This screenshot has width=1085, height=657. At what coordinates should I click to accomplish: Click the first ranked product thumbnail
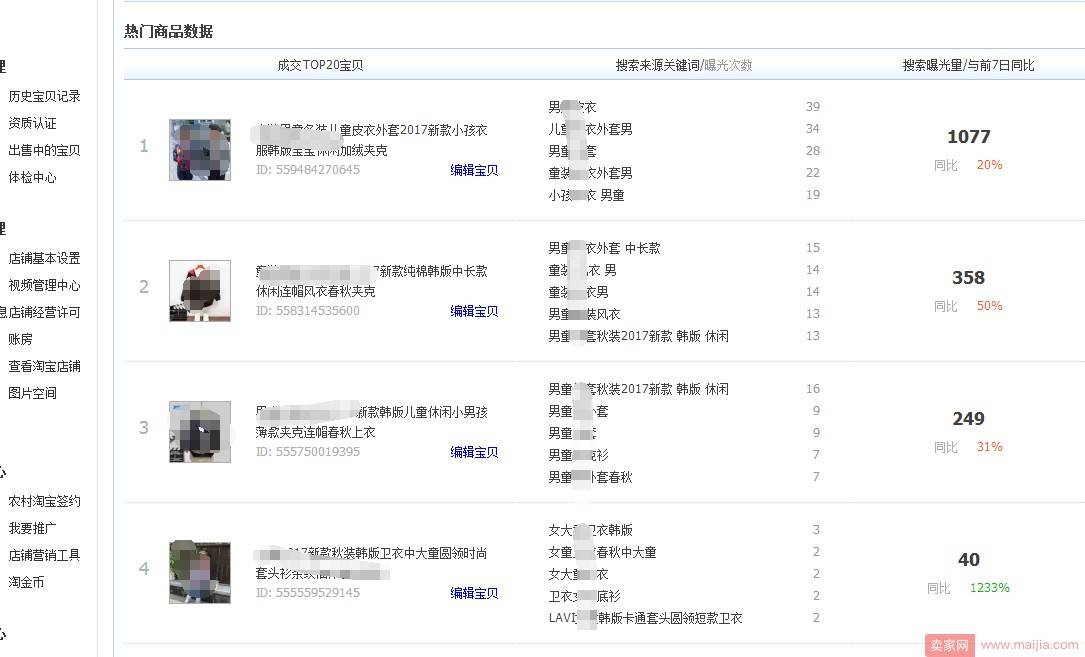pyautogui.click(x=199, y=149)
